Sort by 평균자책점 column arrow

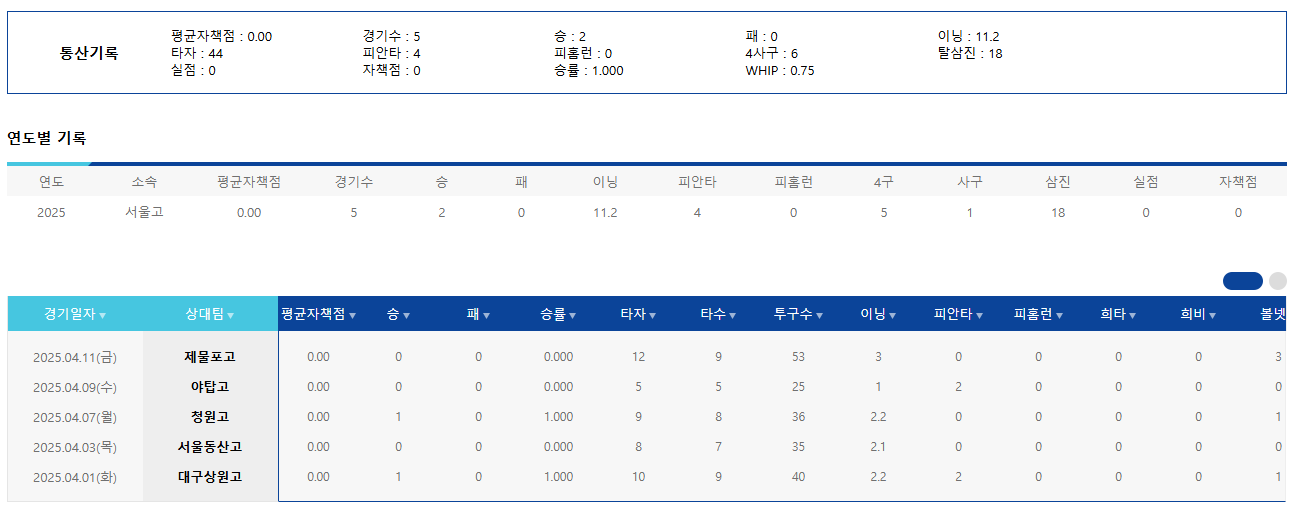click(x=353, y=315)
